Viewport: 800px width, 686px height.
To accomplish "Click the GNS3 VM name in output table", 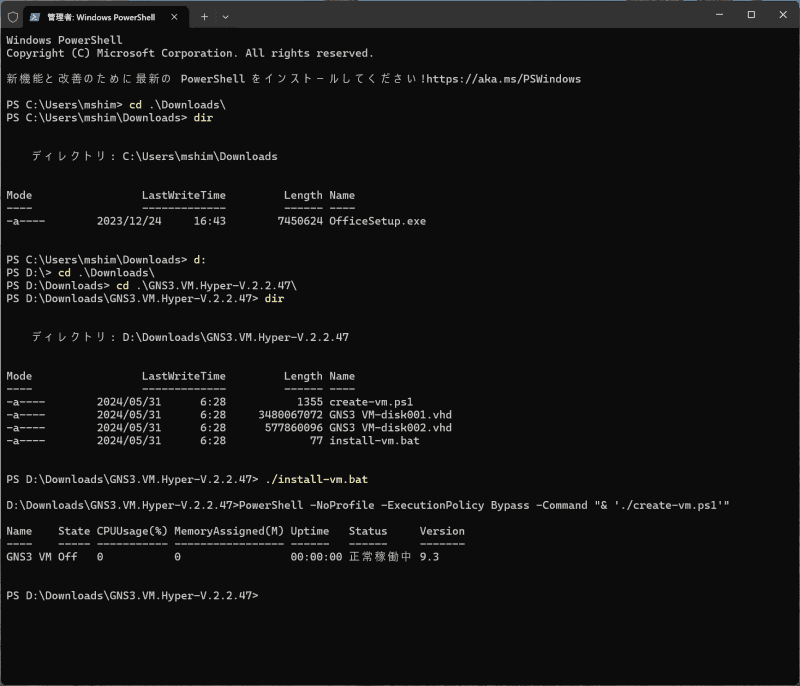I will 29,556.
